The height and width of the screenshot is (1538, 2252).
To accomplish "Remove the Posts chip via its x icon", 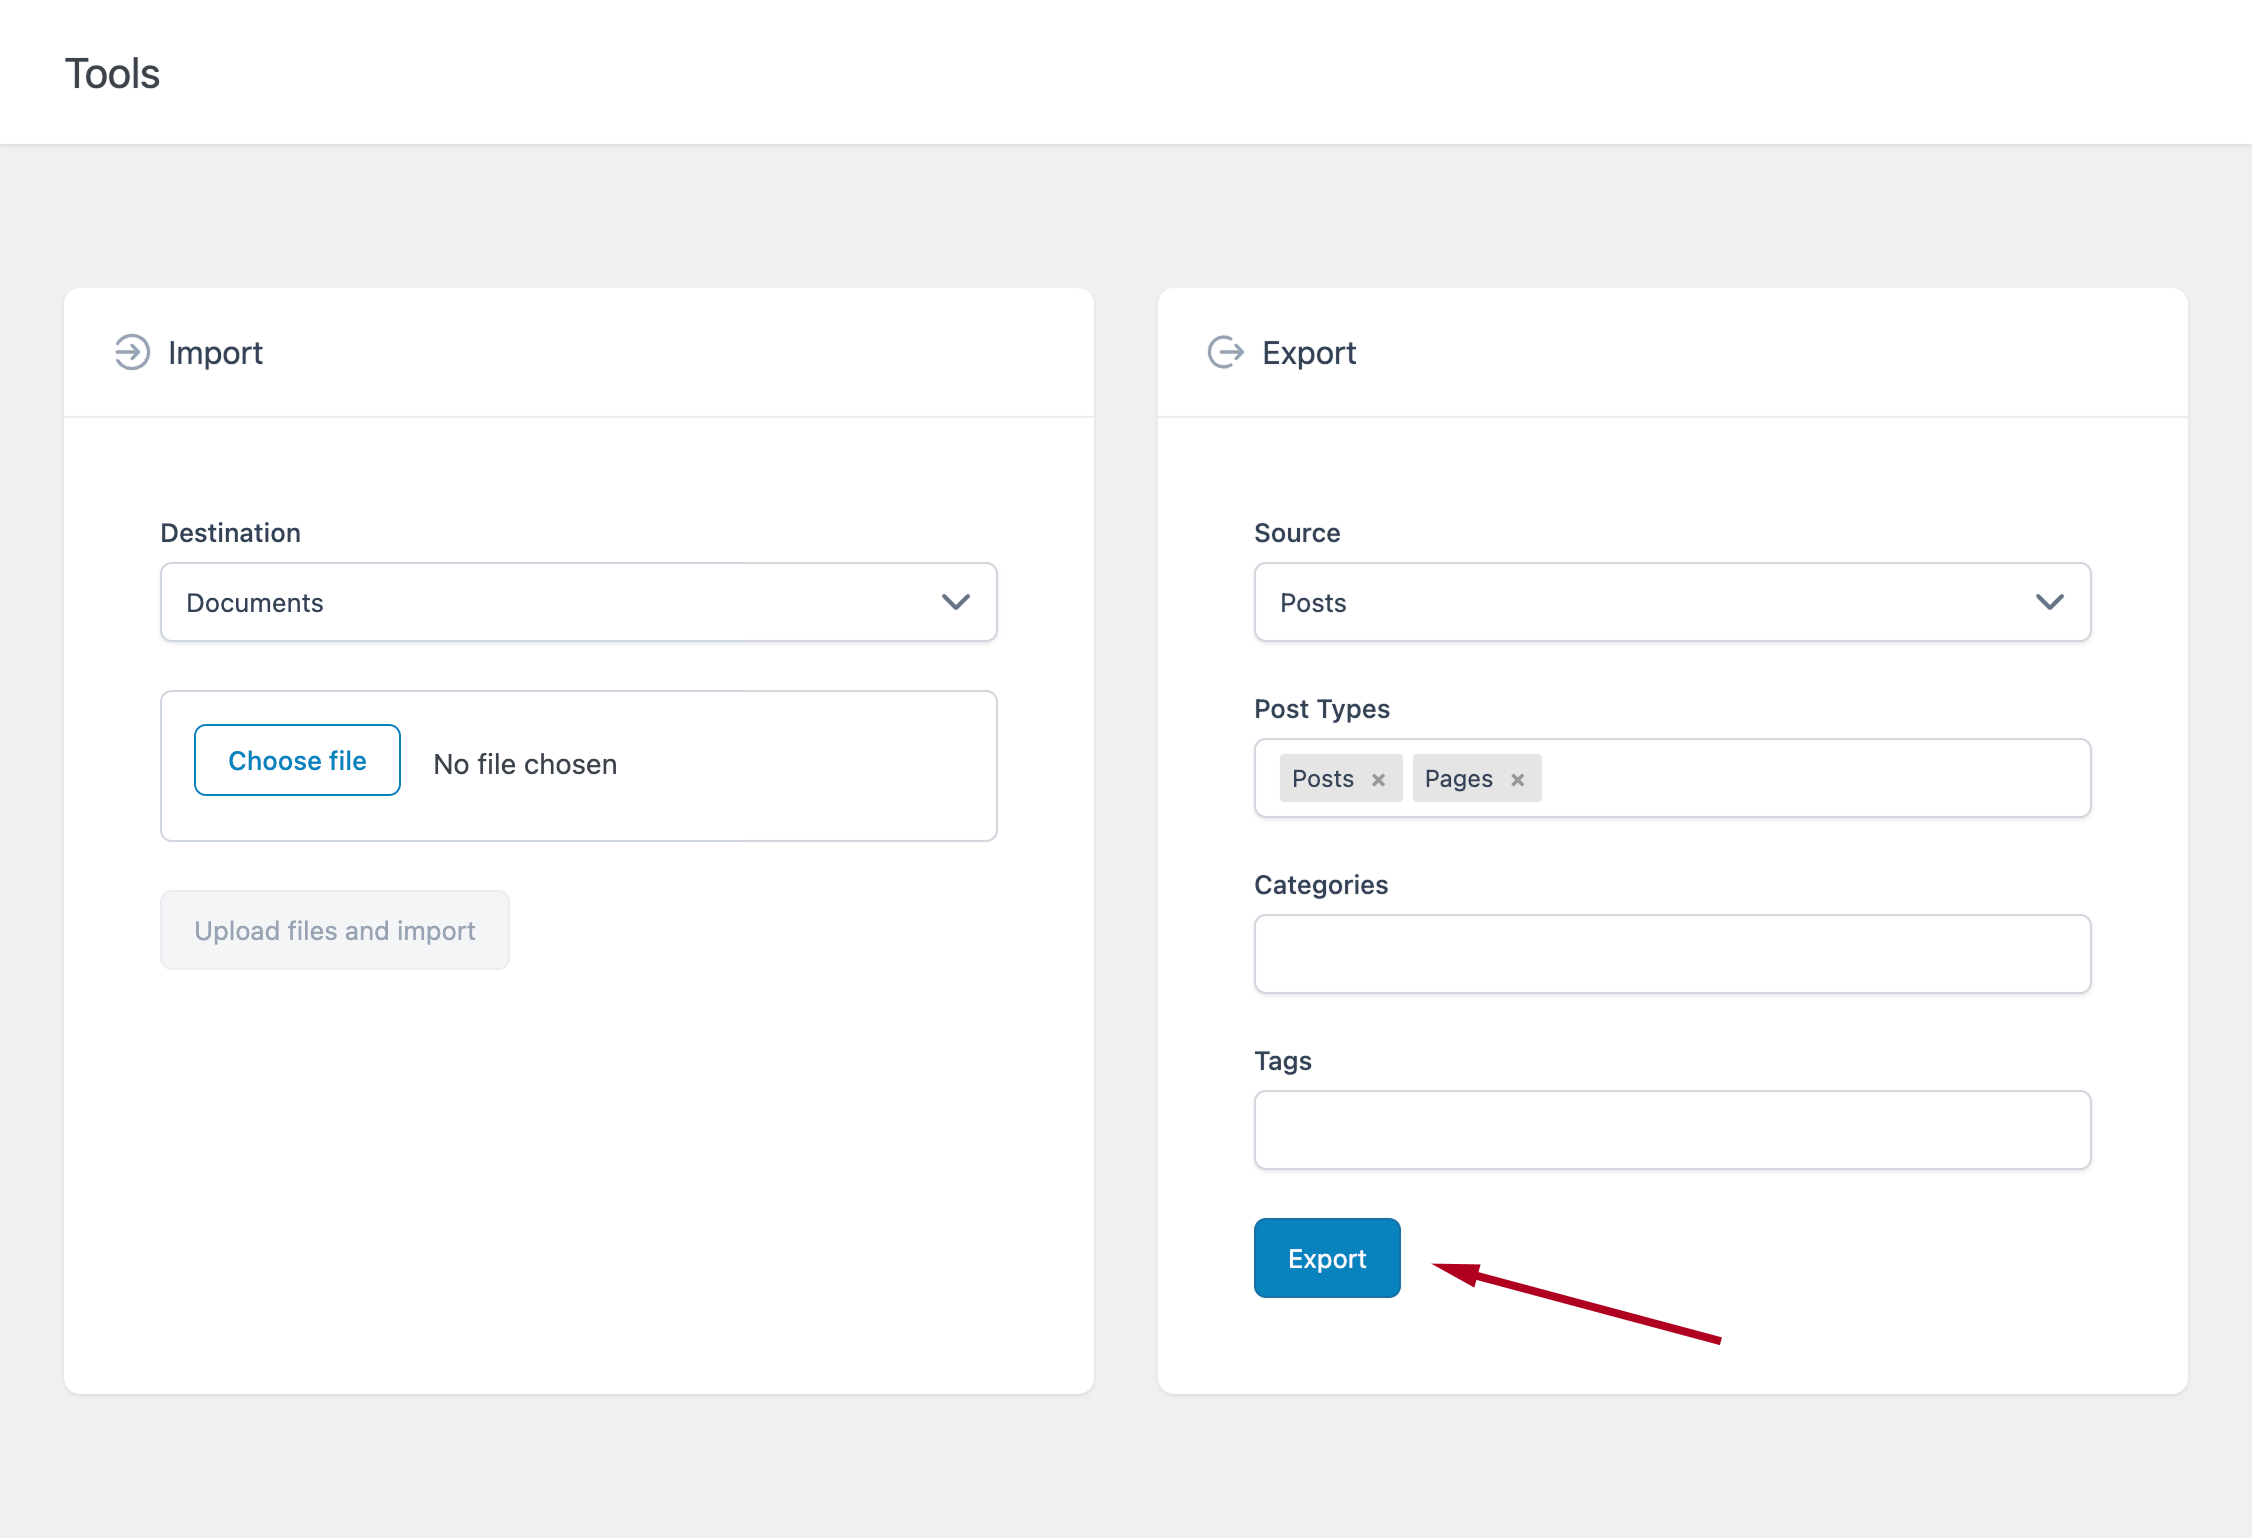I will 1378,778.
